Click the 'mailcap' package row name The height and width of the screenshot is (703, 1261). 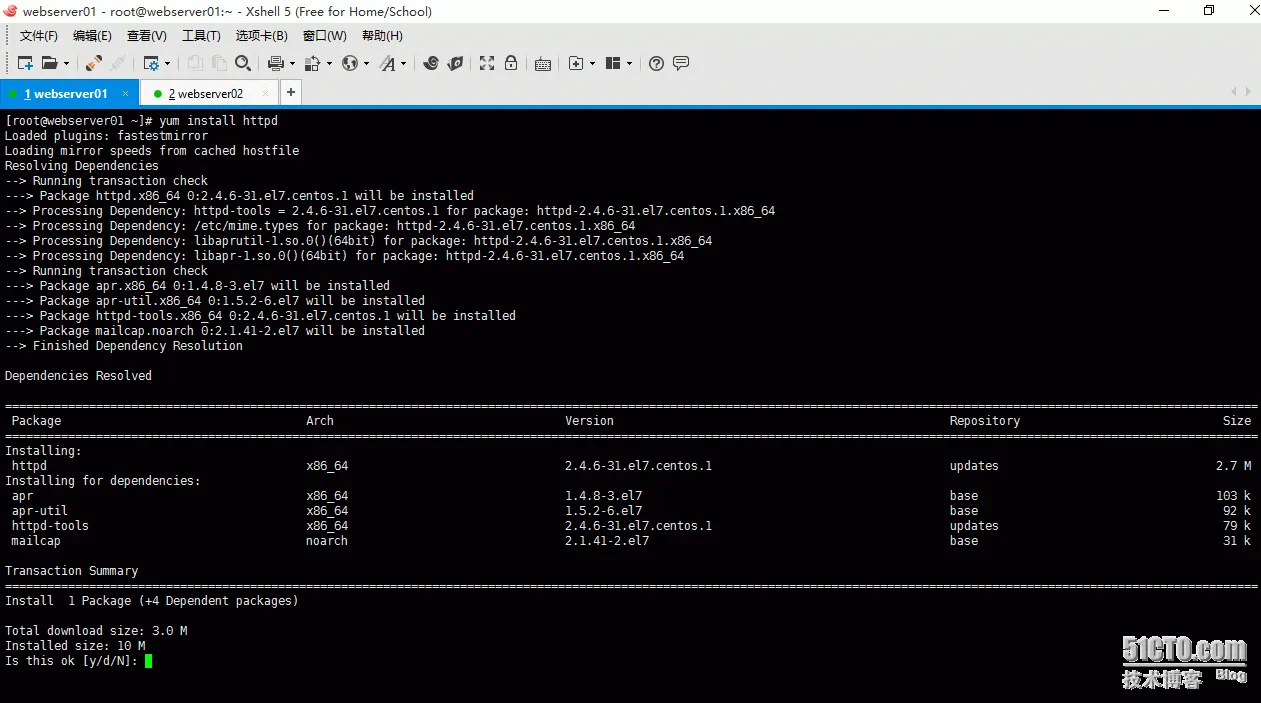coord(36,541)
